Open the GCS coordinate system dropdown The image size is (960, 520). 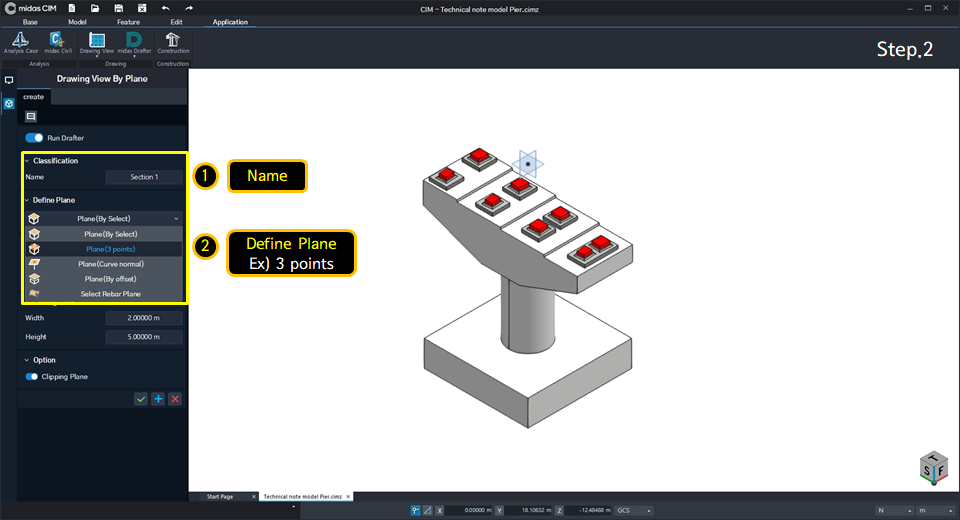coord(634,510)
